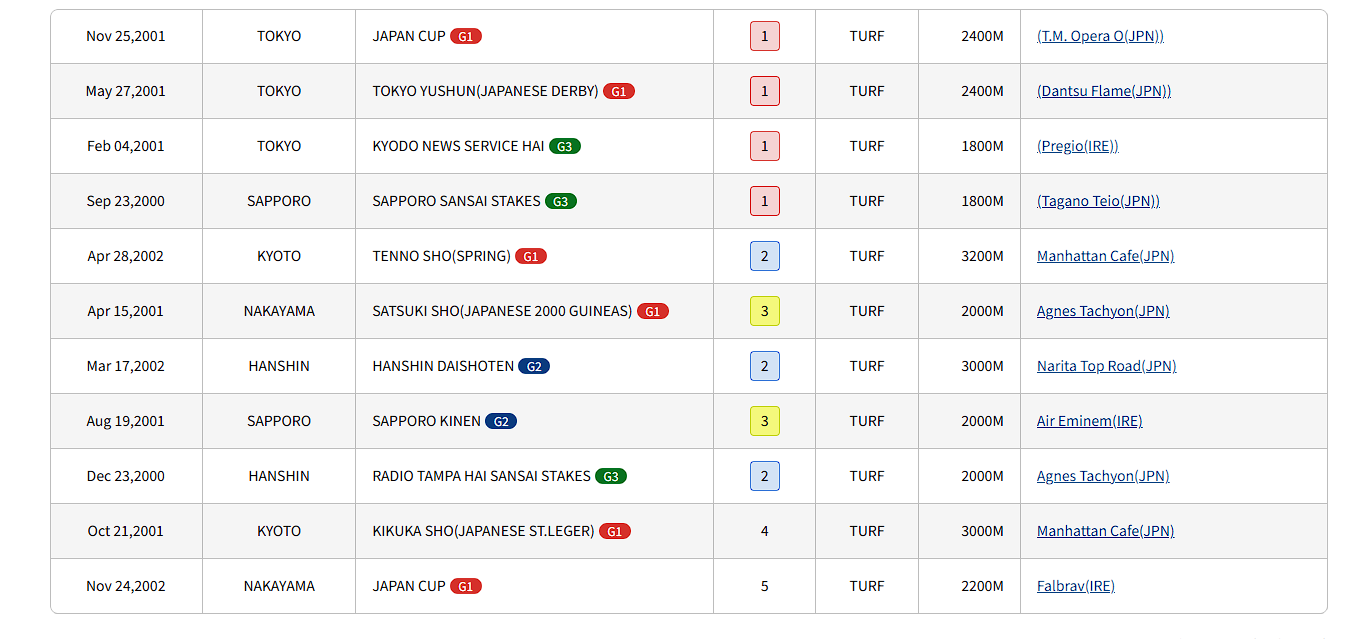The width and height of the screenshot is (1356, 639).
Task: Click G1 badge next to 2001 Japan Cup
Action: coord(466,36)
